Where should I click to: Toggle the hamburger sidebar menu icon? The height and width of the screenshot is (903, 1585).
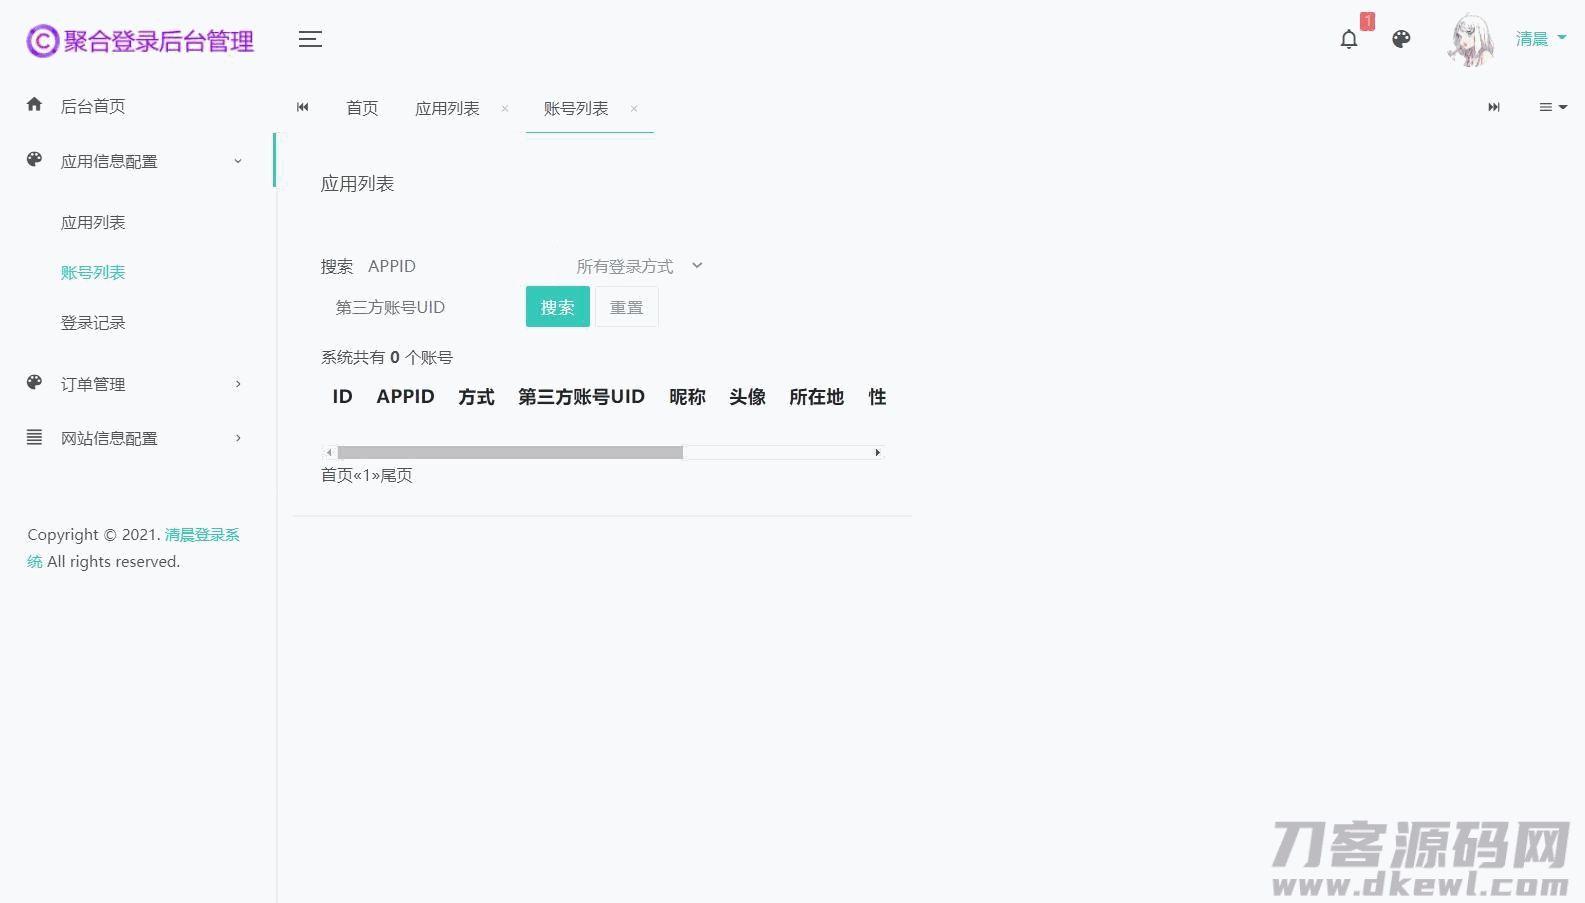point(310,39)
